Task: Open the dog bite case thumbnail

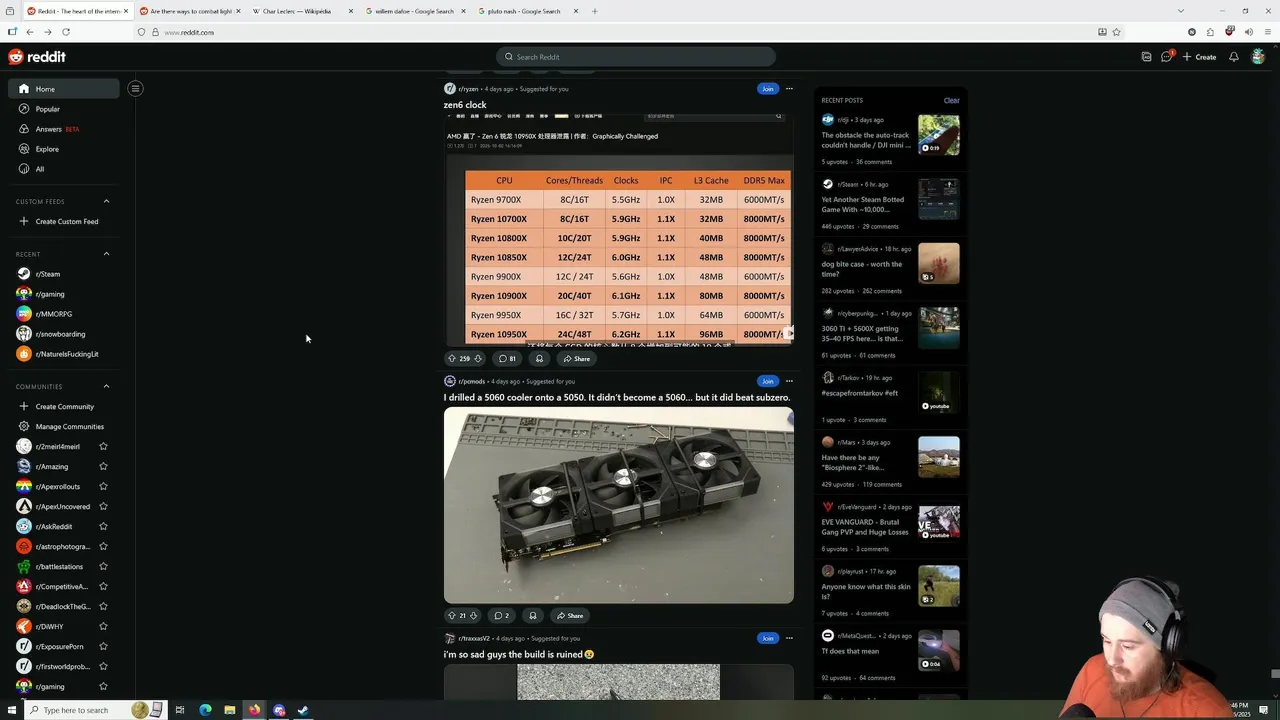Action: tap(939, 263)
